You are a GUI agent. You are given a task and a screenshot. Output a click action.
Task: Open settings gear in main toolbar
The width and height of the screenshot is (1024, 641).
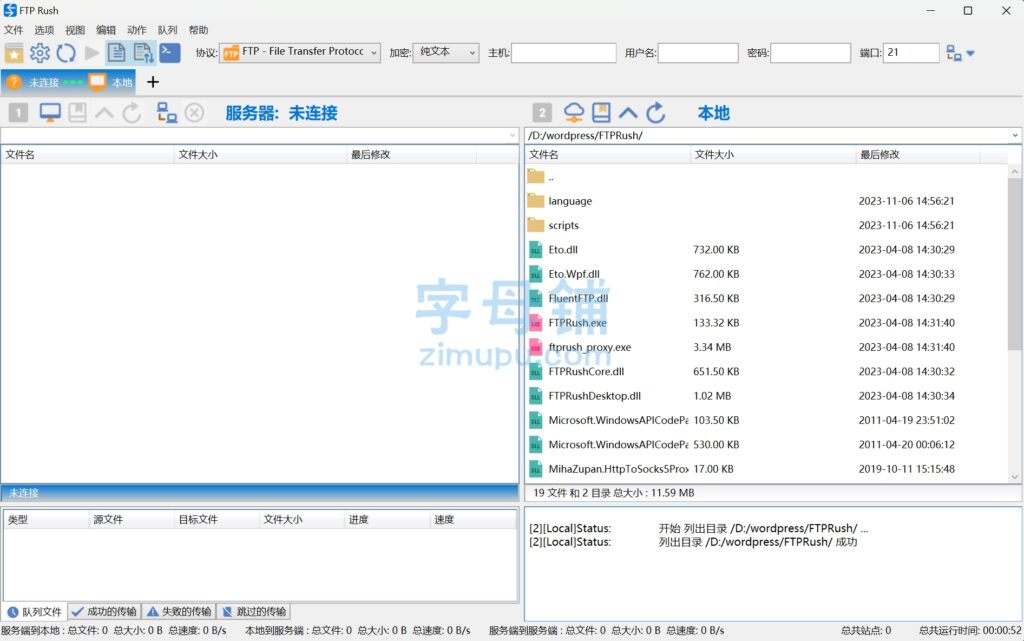pyautogui.click(x=40, y=53)
